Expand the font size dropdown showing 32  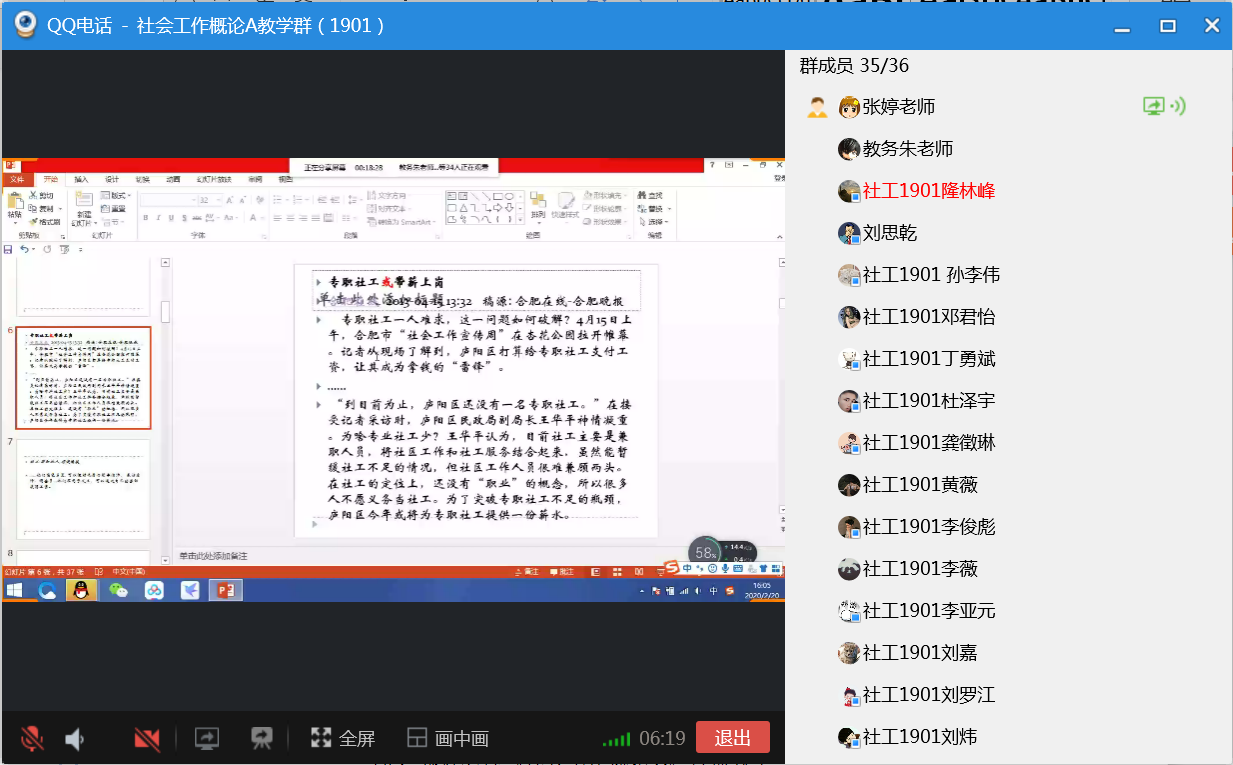click(x=217, y=201)
